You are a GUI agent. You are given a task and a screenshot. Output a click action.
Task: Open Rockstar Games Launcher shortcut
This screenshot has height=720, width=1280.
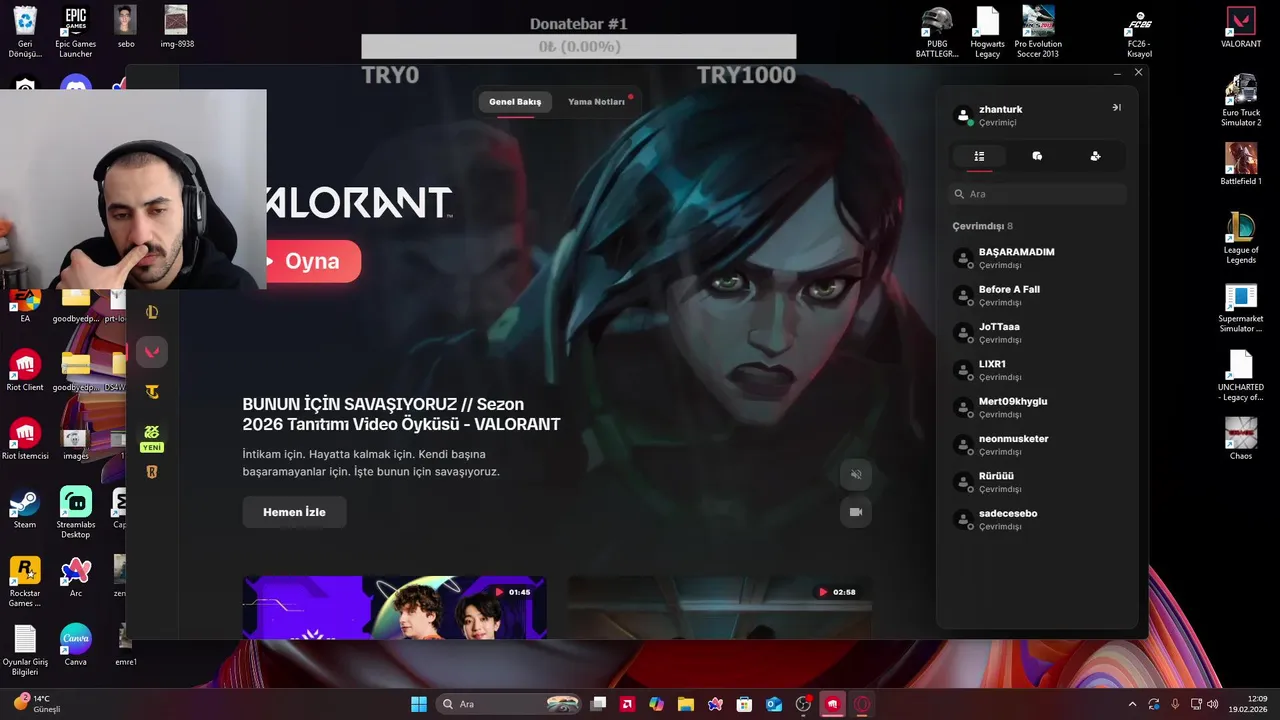click(25, 582)
